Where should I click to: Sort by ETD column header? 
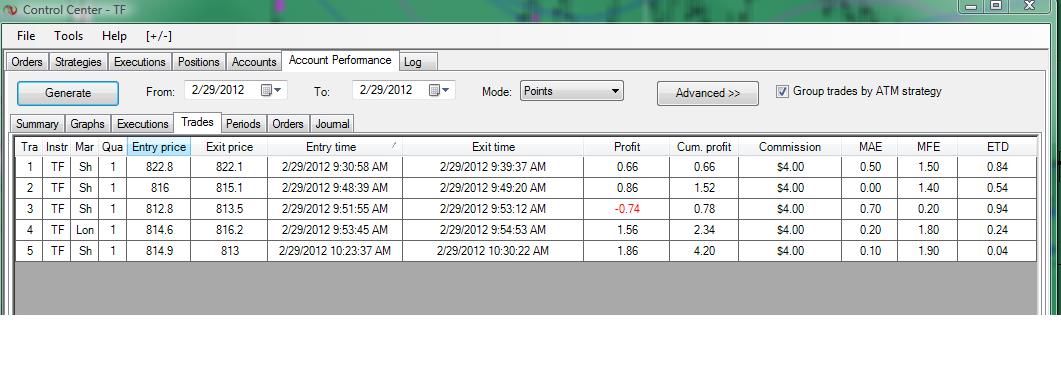coord(997,147)
